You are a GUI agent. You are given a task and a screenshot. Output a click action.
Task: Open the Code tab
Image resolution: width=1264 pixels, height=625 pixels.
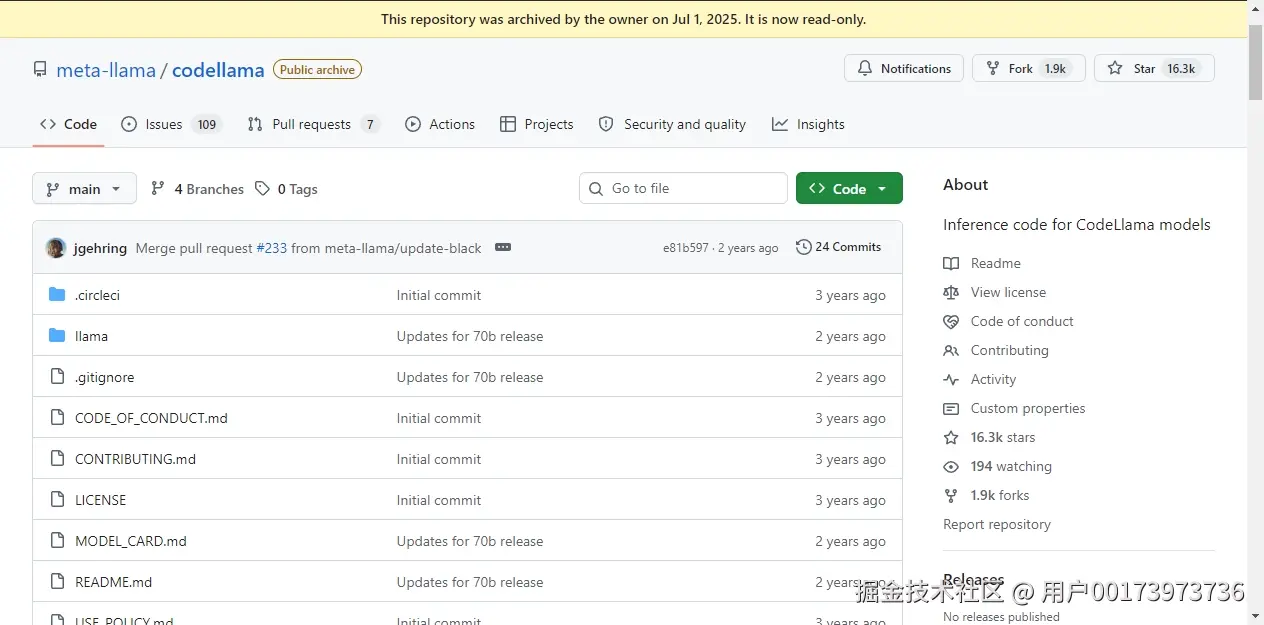point(68,124)
